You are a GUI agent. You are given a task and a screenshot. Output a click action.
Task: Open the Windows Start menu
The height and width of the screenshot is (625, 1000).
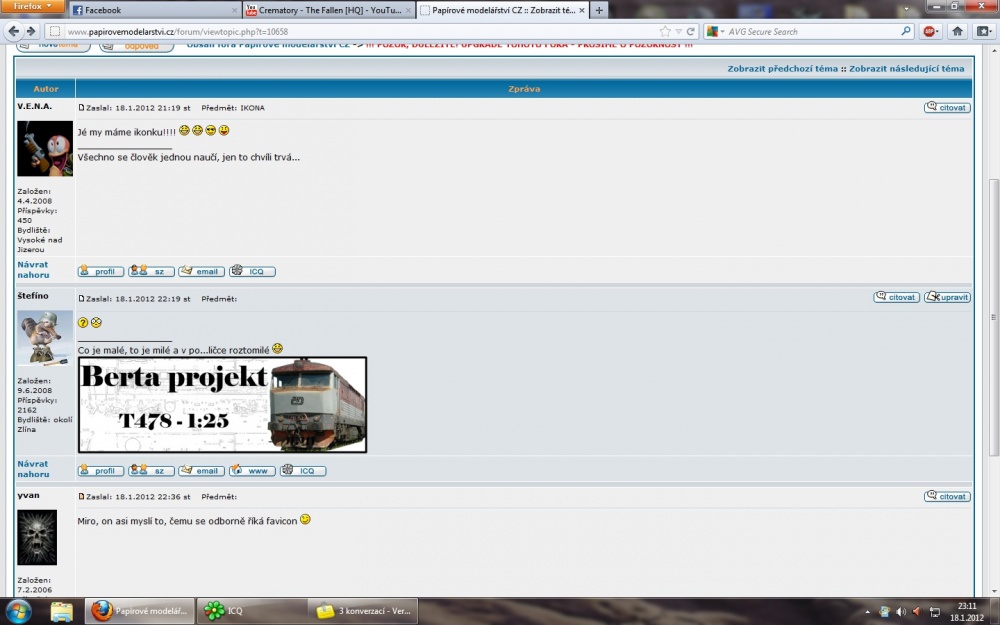tap(18, 610)
